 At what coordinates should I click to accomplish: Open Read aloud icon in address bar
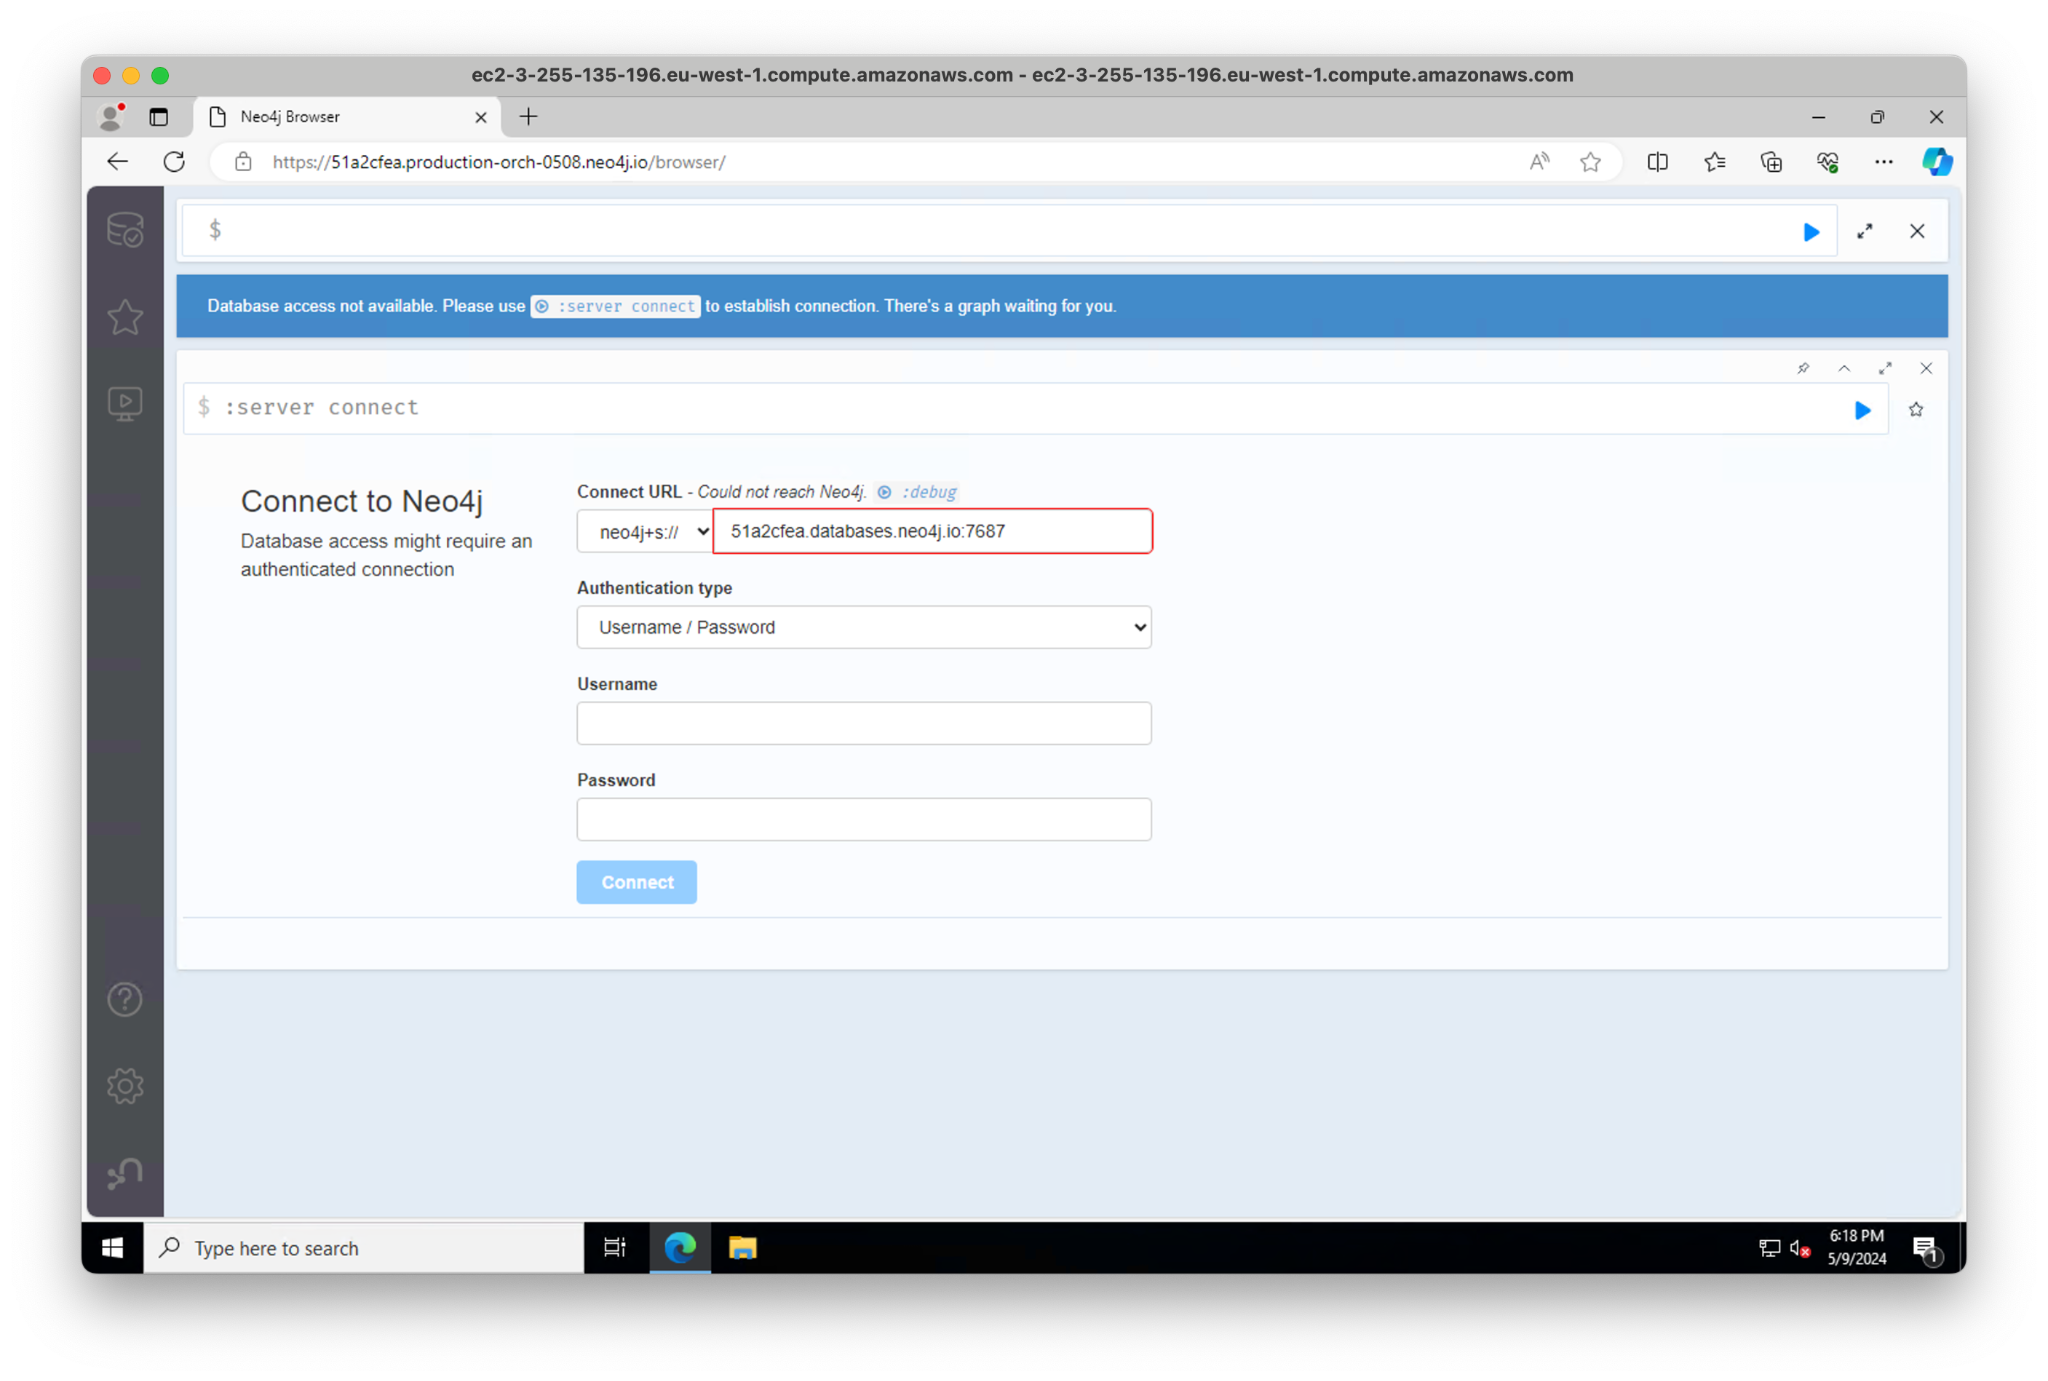[1539, 162]
